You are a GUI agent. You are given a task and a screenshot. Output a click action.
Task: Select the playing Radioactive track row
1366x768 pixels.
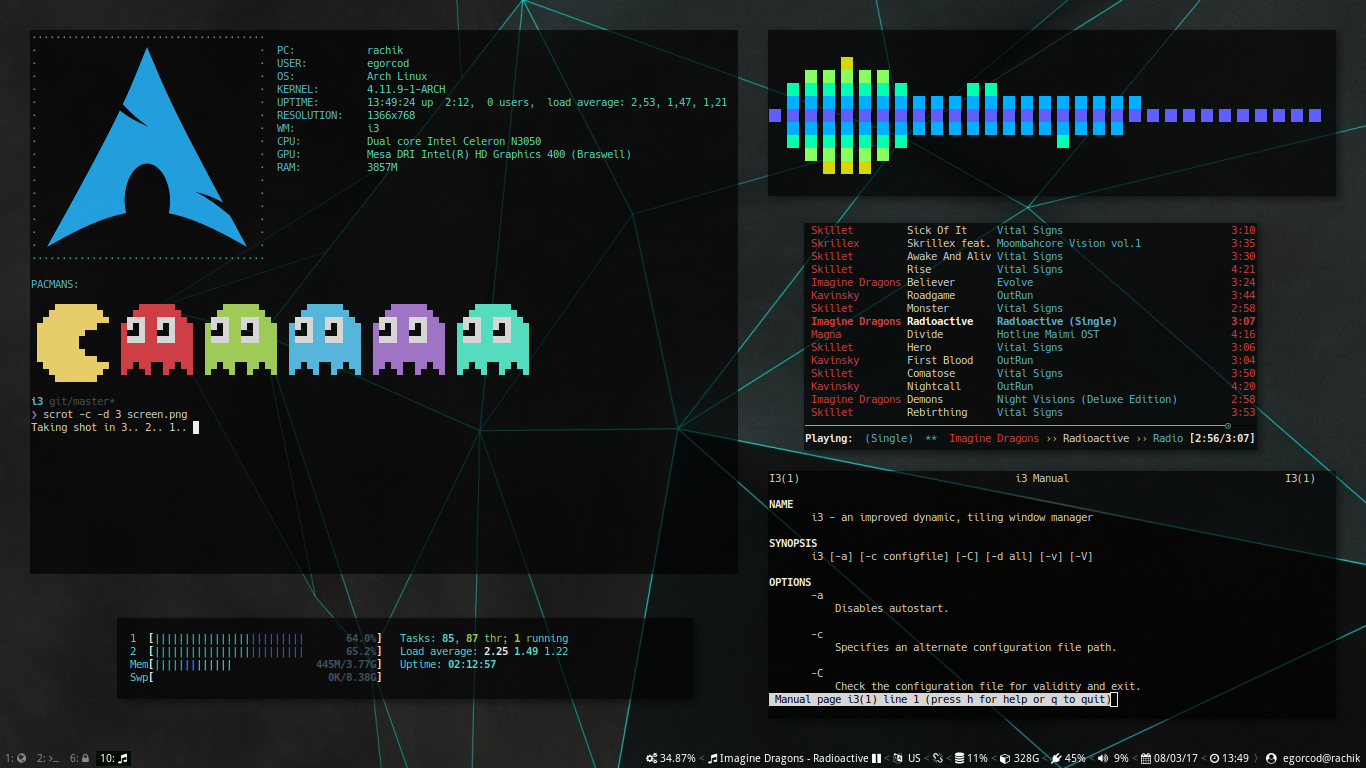click(1032, 321)
